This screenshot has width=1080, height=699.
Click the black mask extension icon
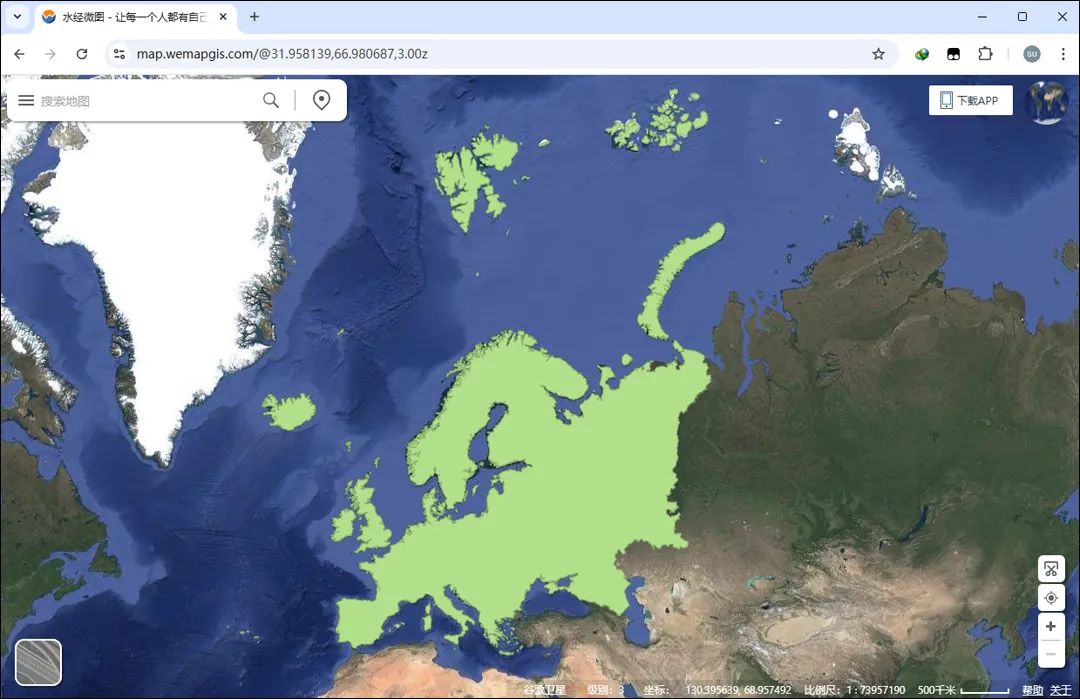click(x=953, y=54)
